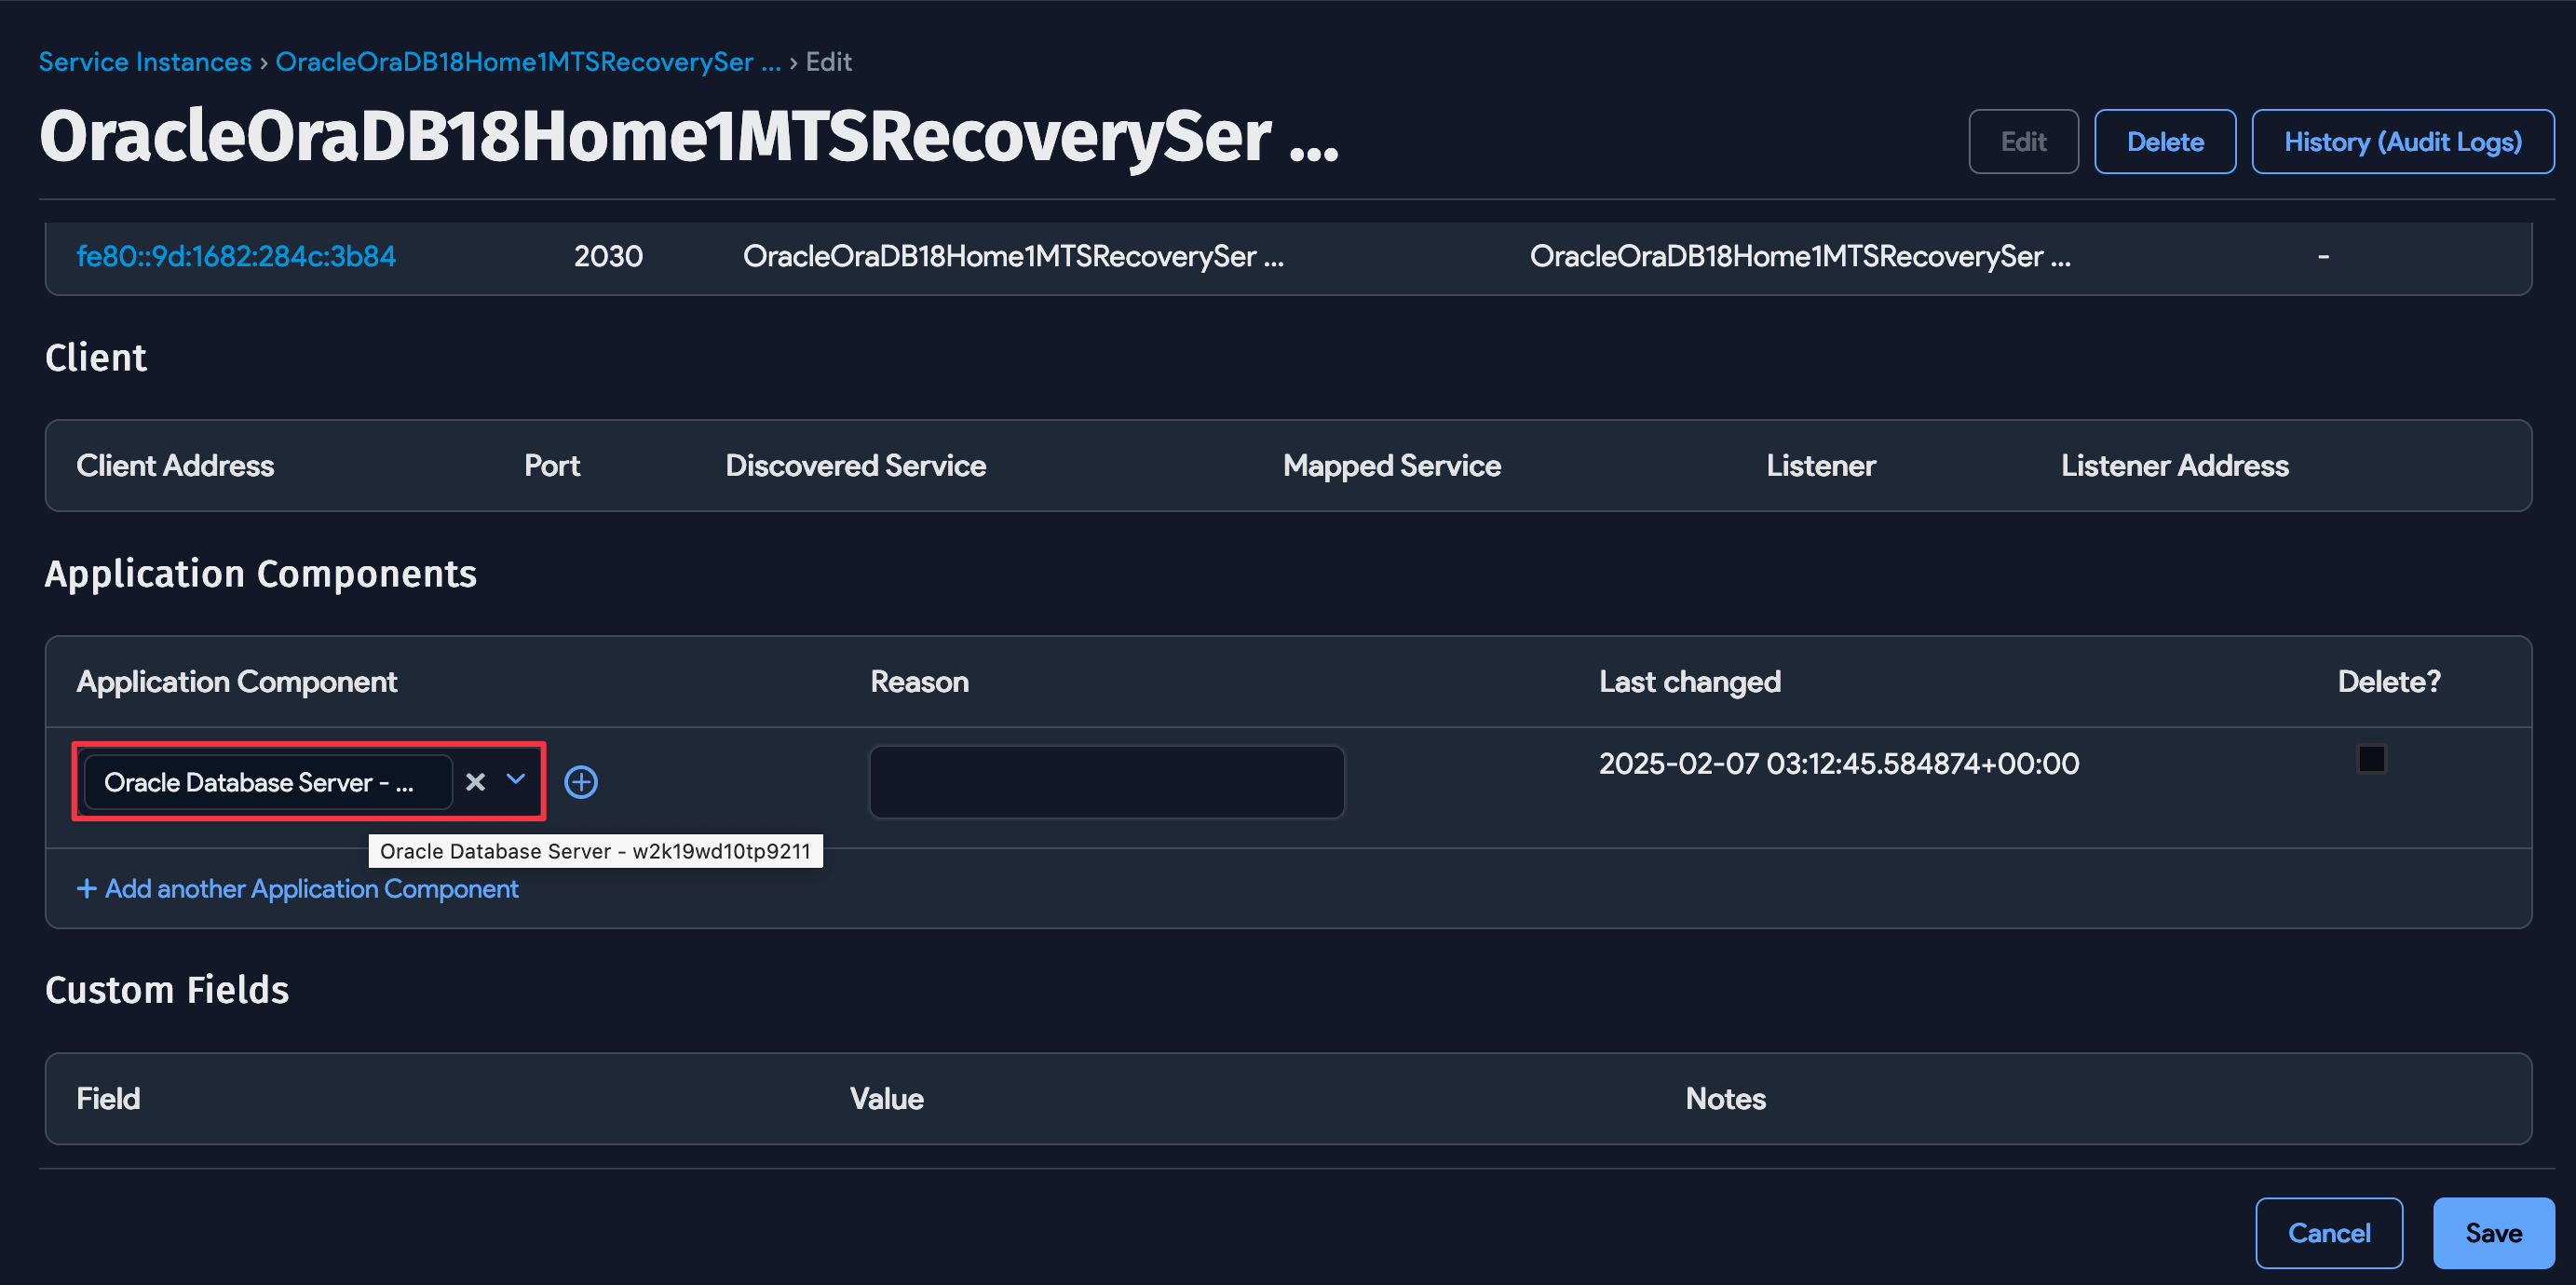Click the Edit breadcrumb item
The width and height of the screenshot is (2576, 1285).
tap(828, 61)
